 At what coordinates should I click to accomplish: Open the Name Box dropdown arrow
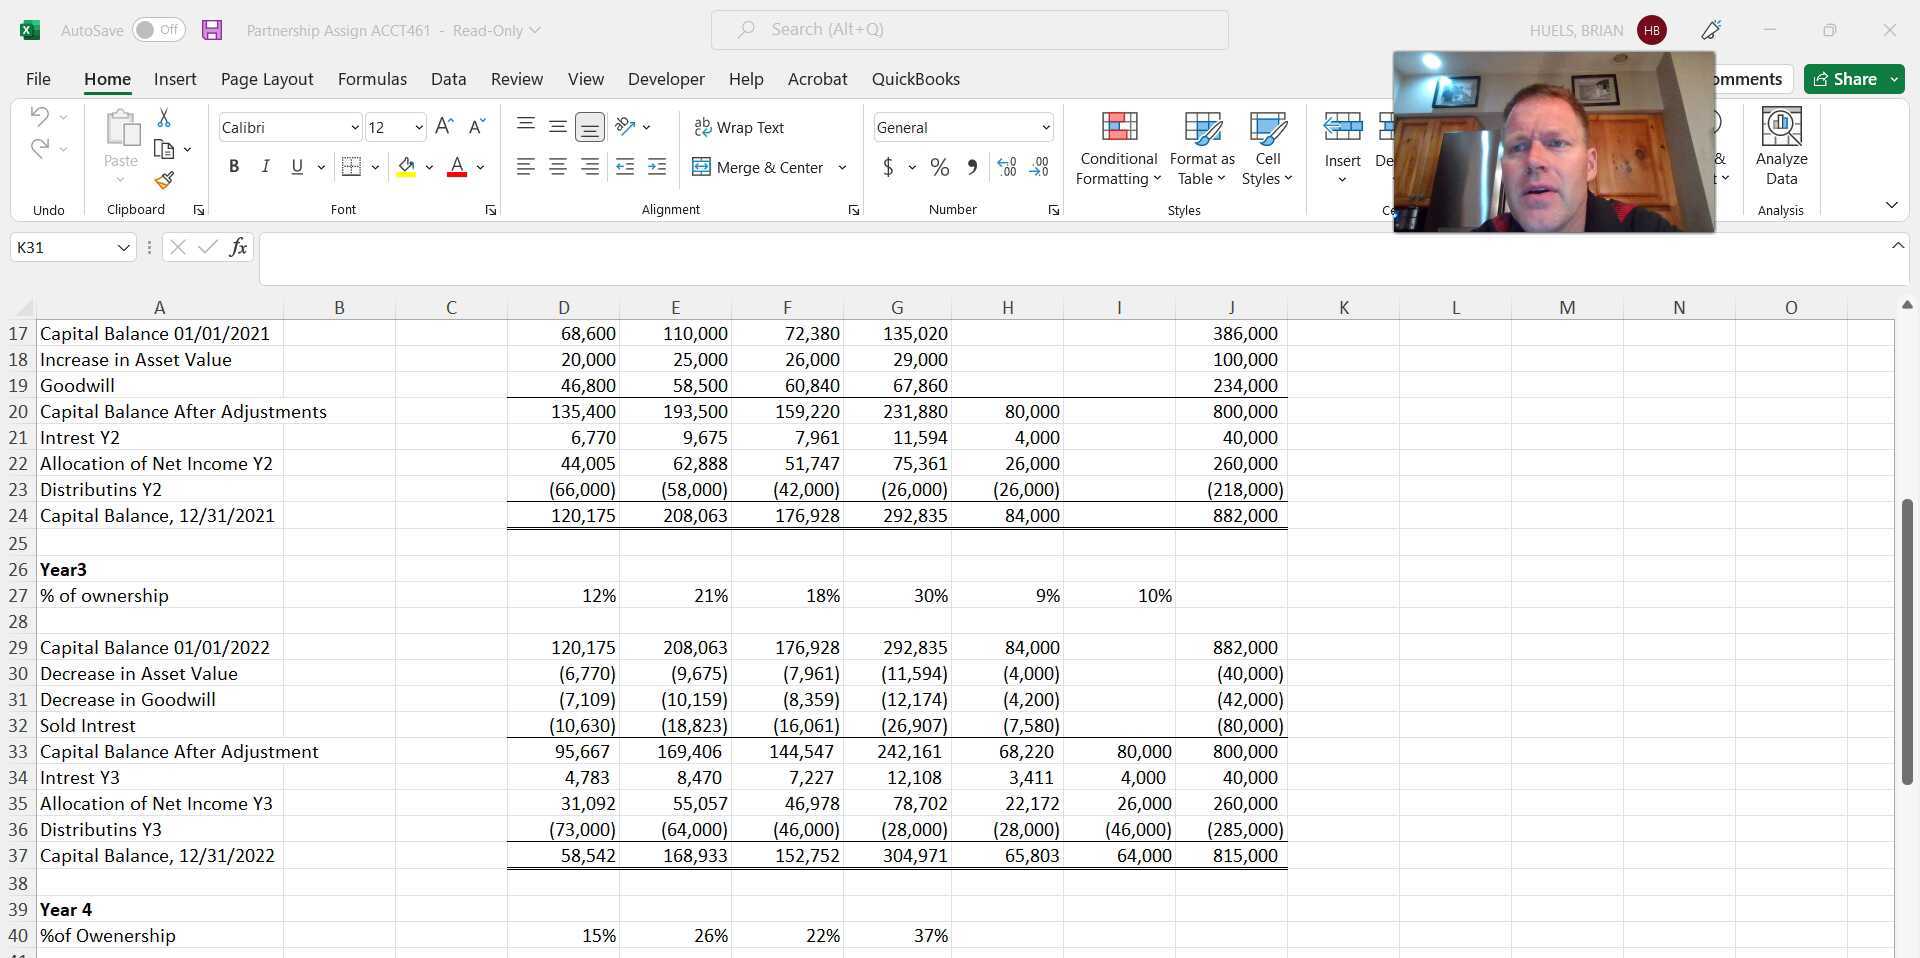124,247
